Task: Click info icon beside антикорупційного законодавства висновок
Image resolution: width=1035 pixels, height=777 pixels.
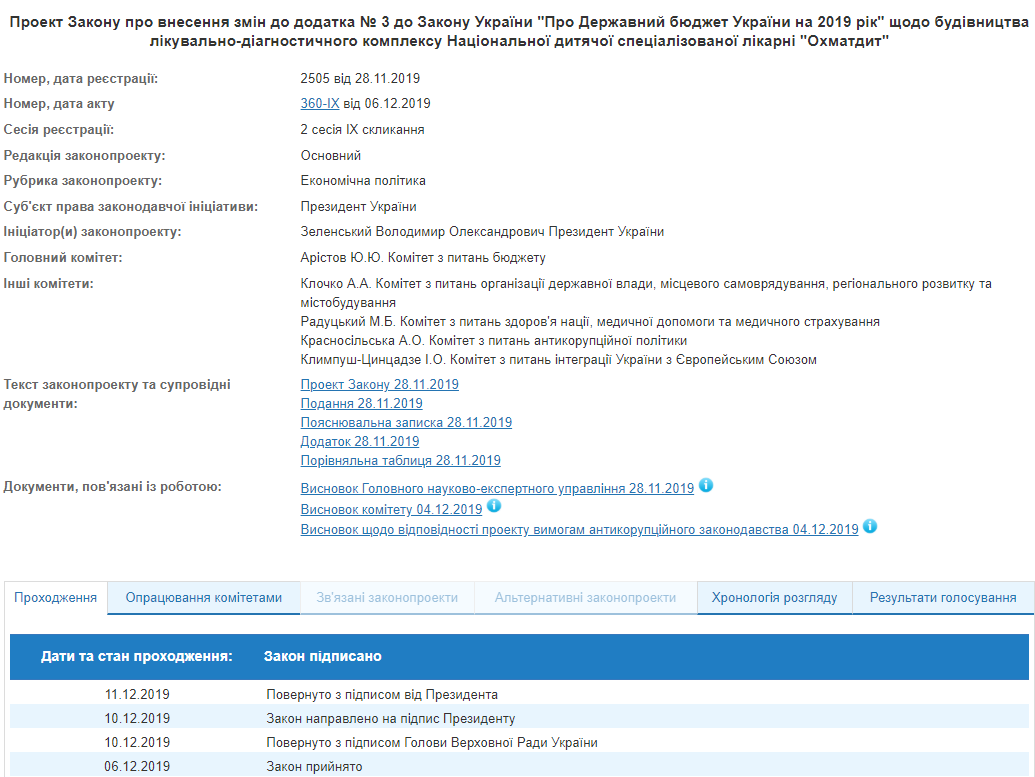Action: (x=870, y=526)
